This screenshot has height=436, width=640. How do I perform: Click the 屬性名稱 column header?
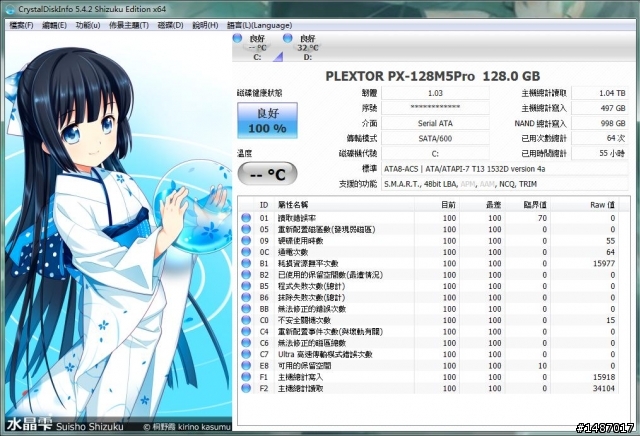[344, 205]
